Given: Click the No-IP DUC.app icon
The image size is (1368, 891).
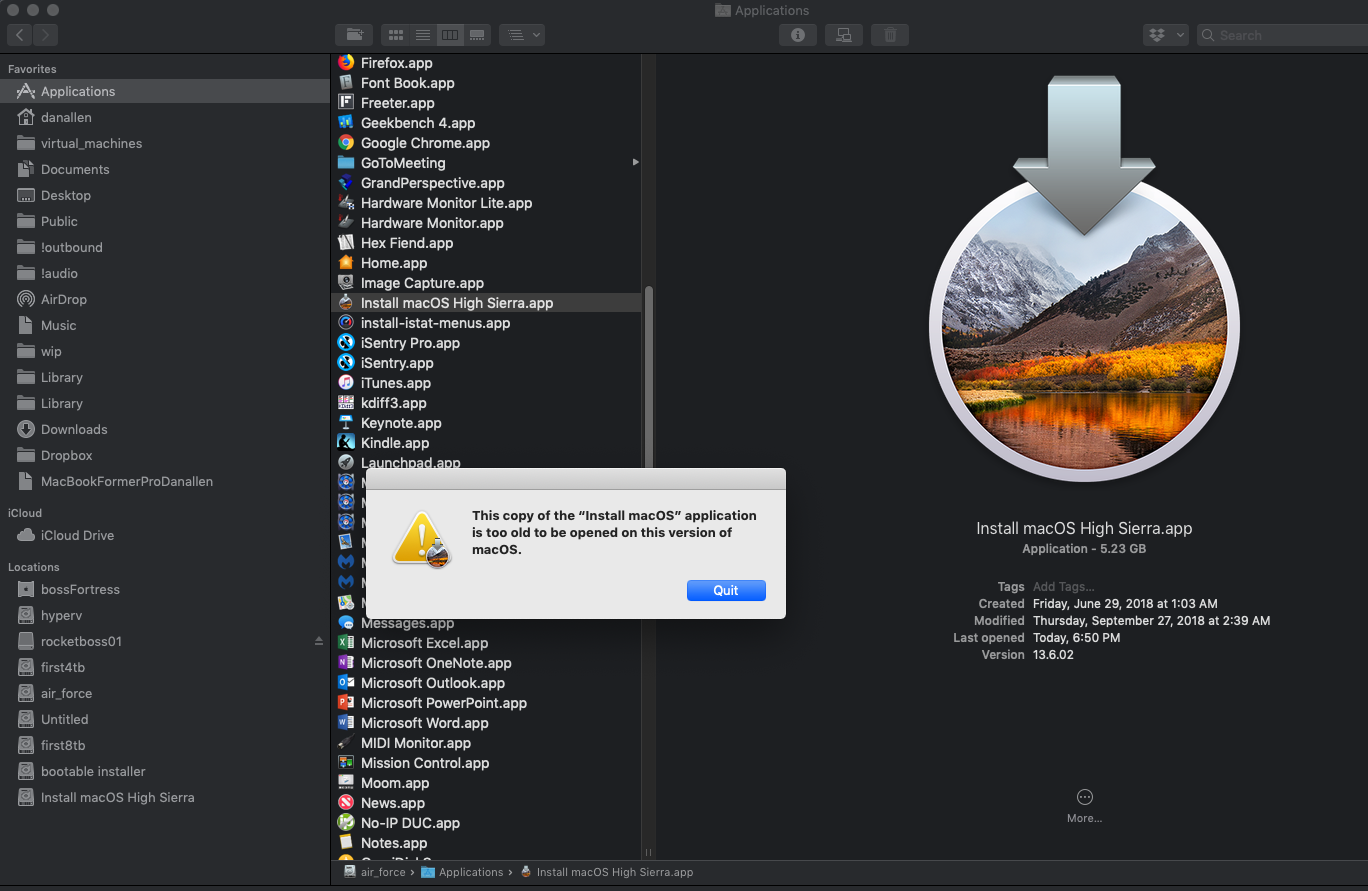Looking at the screenshot, I should (x=346, y=823).
